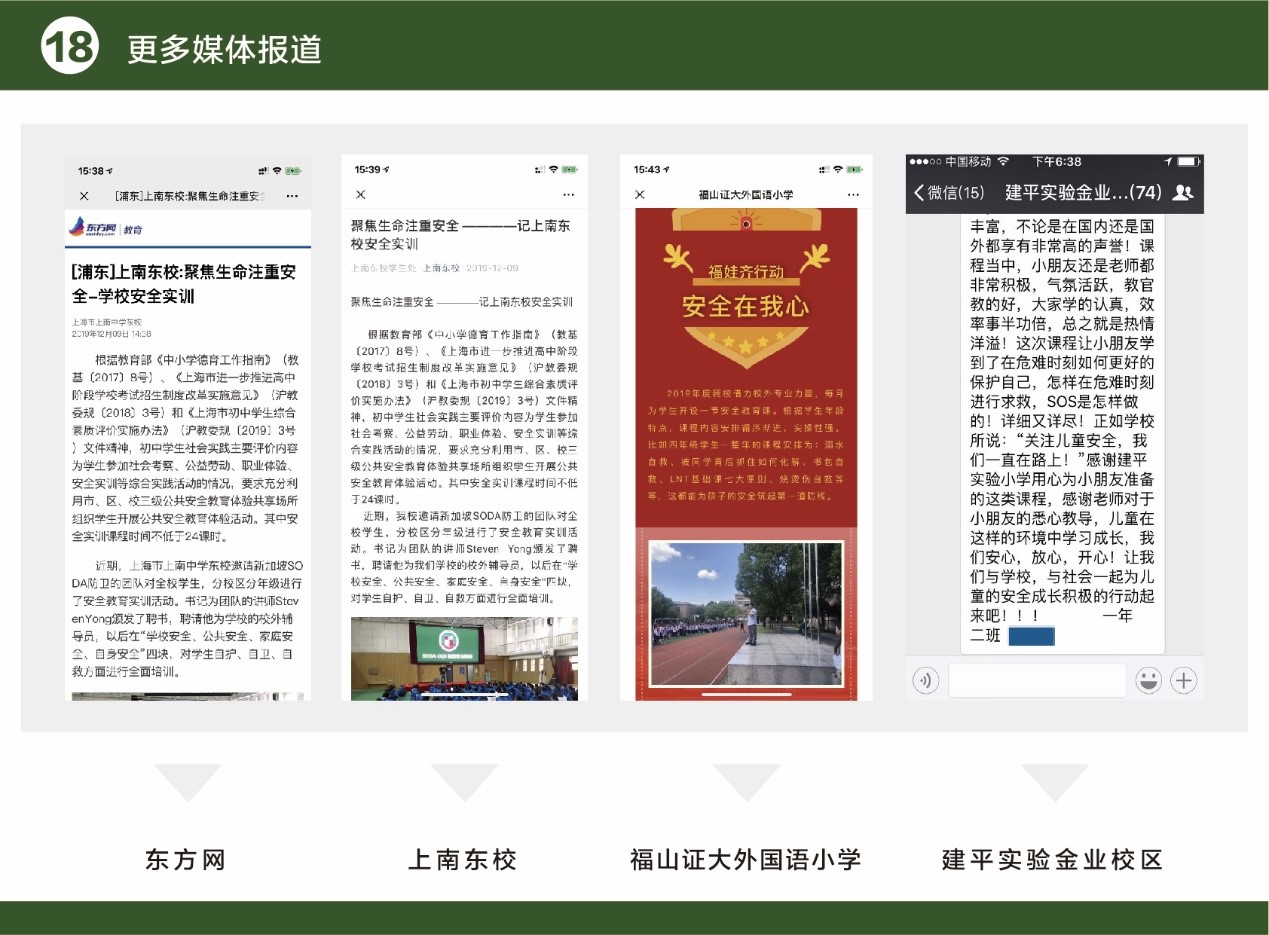
Task: Close the 聚焦生命注重安全 article with X
Action: [361, 194]
